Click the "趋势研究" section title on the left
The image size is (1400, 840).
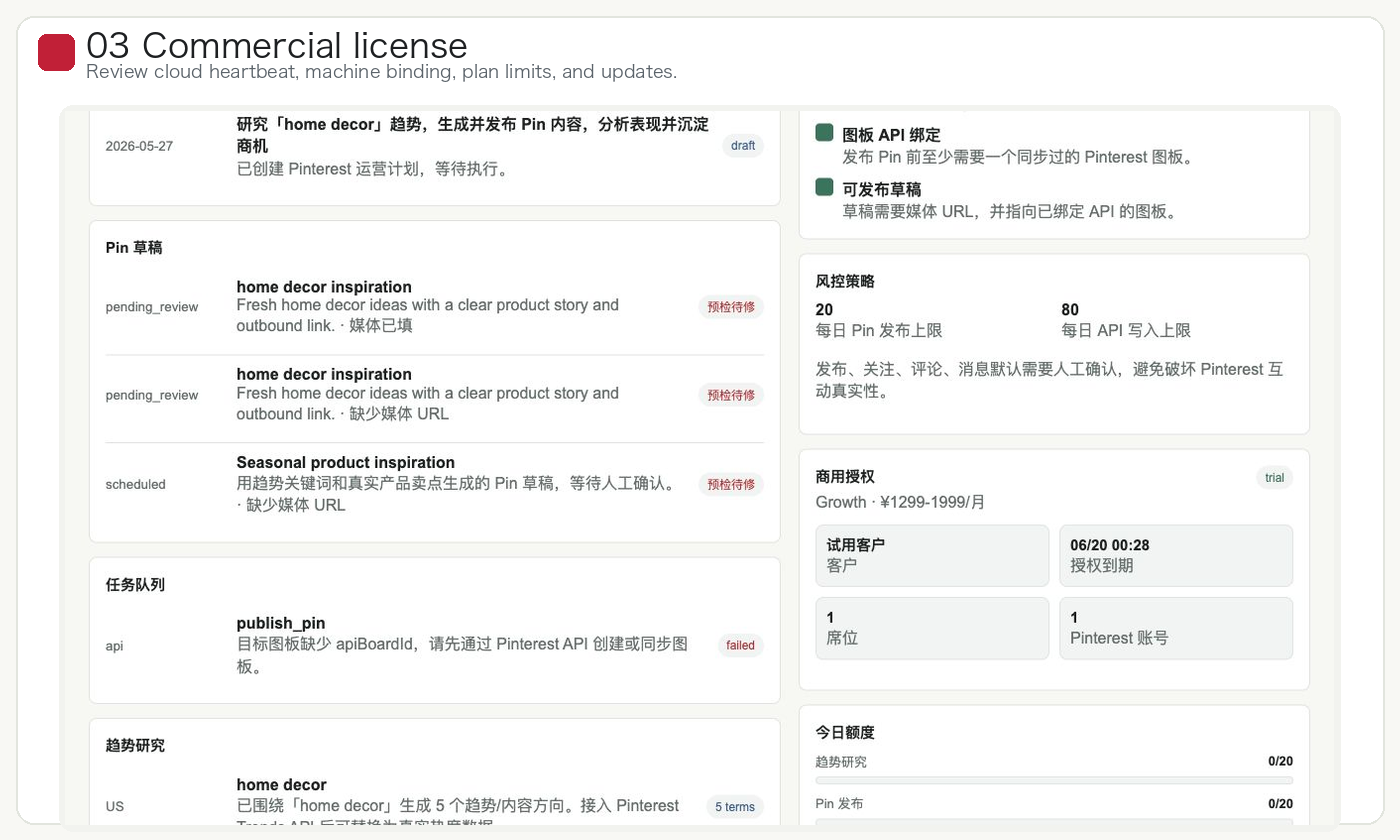click(x=135, y=746)
